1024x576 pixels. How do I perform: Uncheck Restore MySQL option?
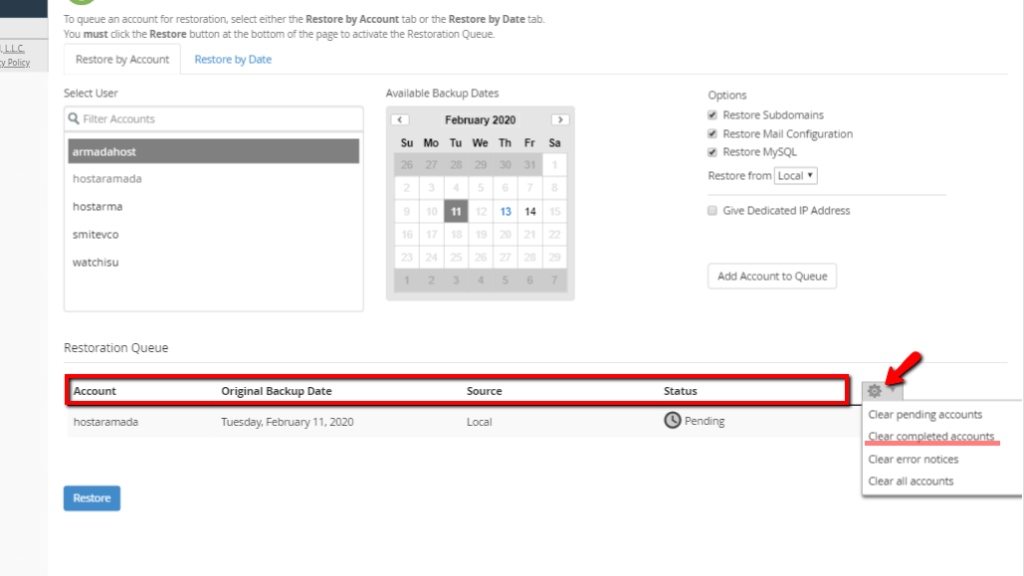point(712,152)
